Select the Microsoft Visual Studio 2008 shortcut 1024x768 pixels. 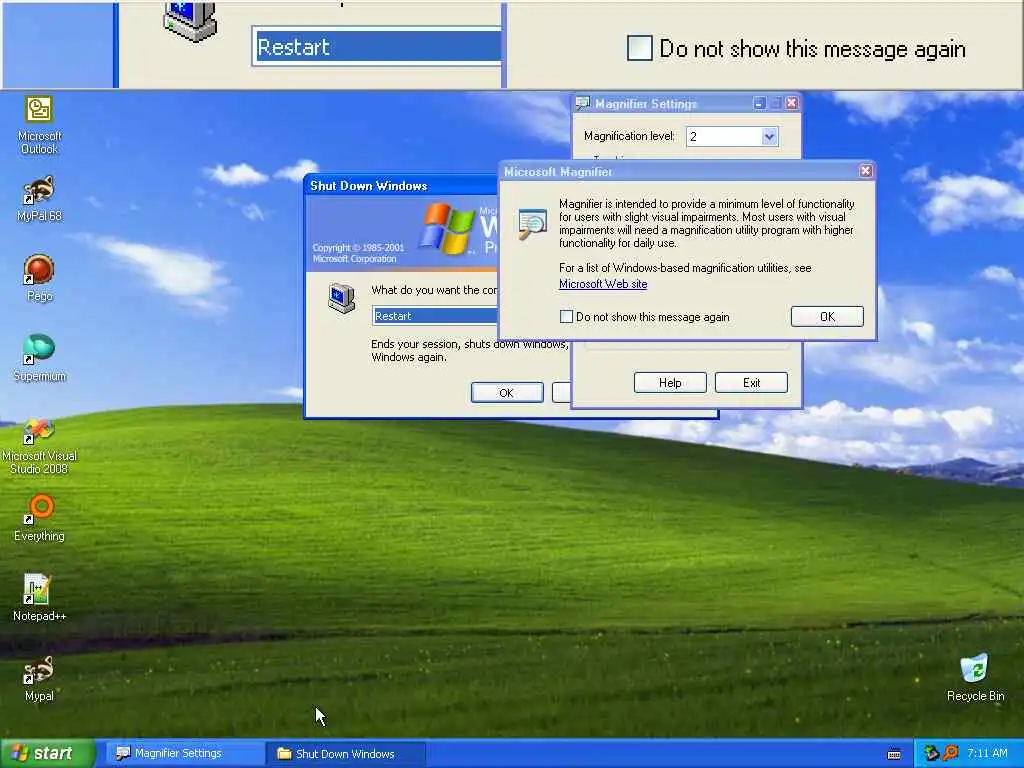[39, 445]
